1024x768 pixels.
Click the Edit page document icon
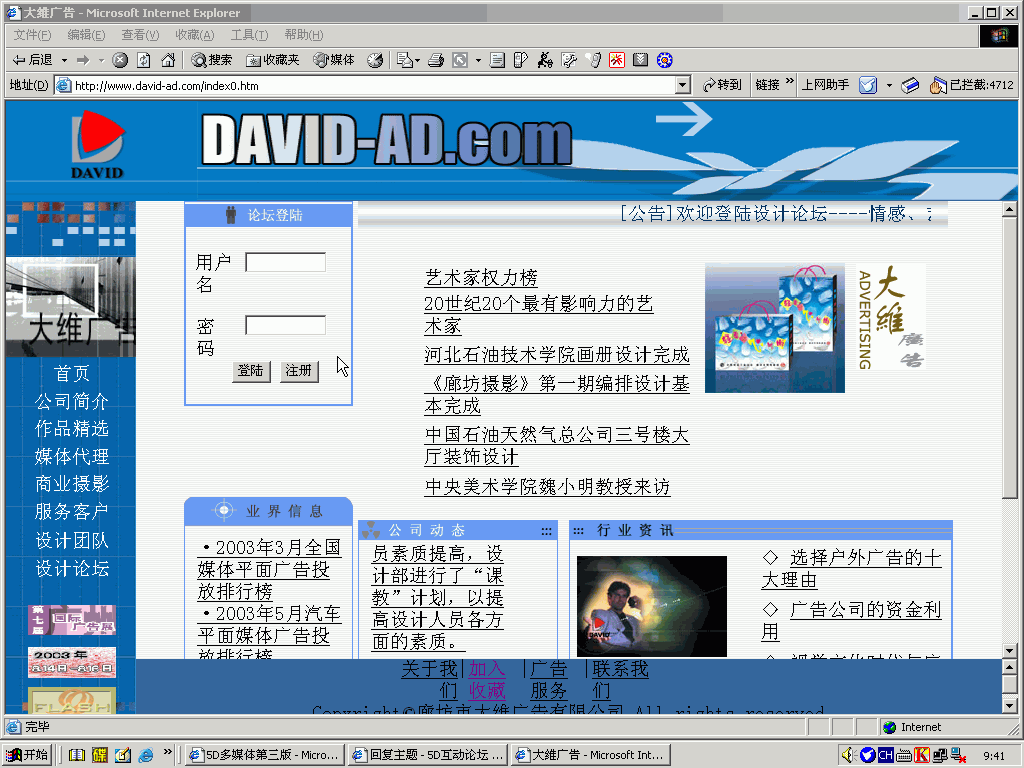point(497,60)
